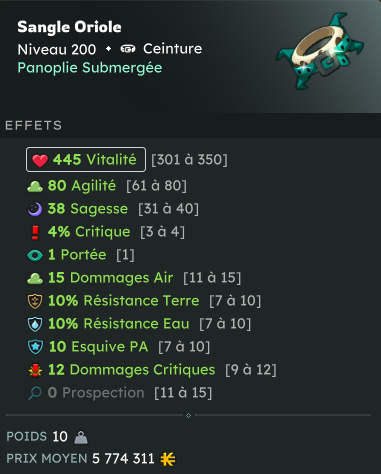
Task: Click the Prospection magnifying glass icon
Action: (35, 393)
